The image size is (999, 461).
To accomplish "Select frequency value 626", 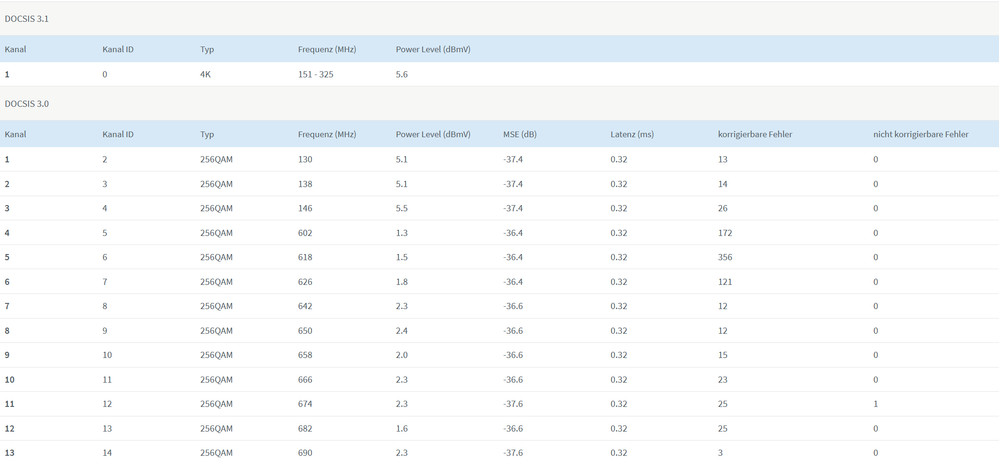I will coord(305,281).
